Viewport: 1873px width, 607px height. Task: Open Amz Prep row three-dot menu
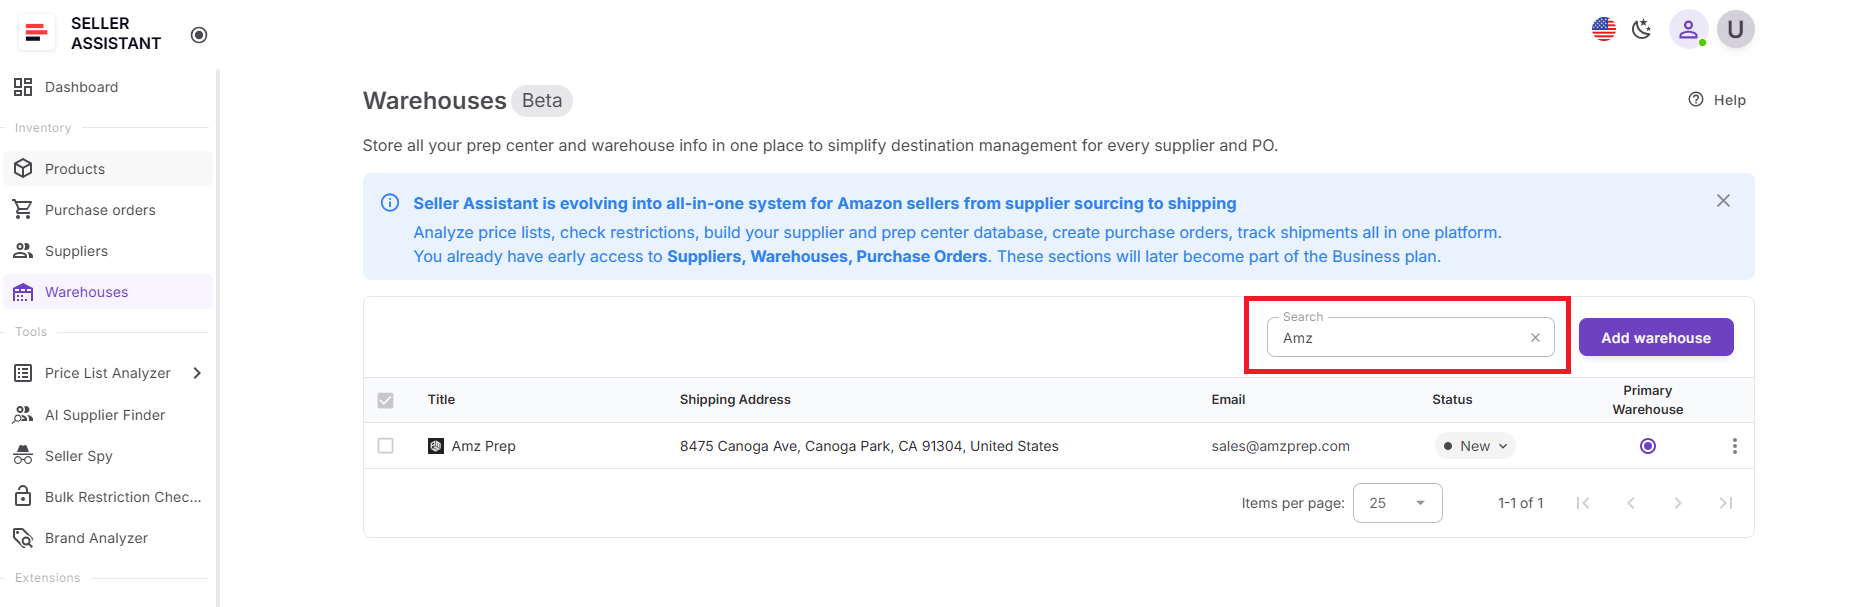coord(1734,446)
